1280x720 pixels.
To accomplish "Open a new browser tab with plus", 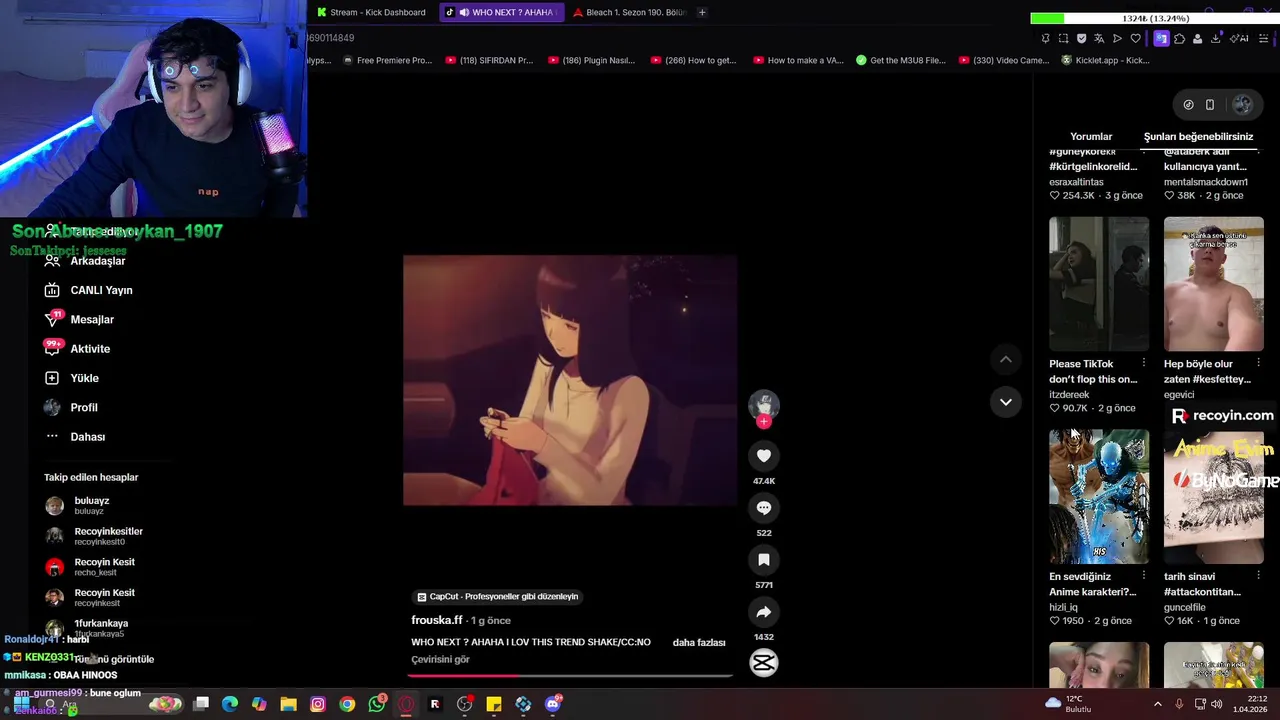I will click(702, 12).
